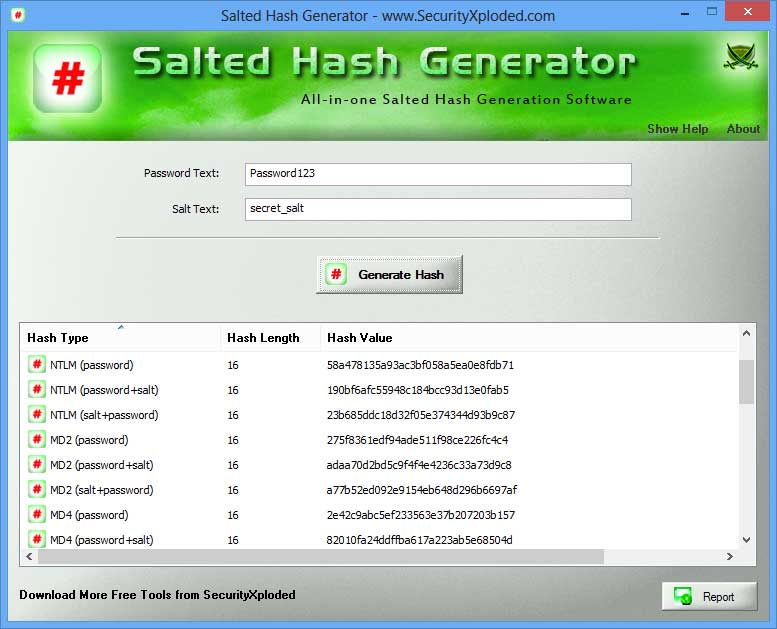
Task: Sort by Hash Value column header
Action: (x=528, y=338)
